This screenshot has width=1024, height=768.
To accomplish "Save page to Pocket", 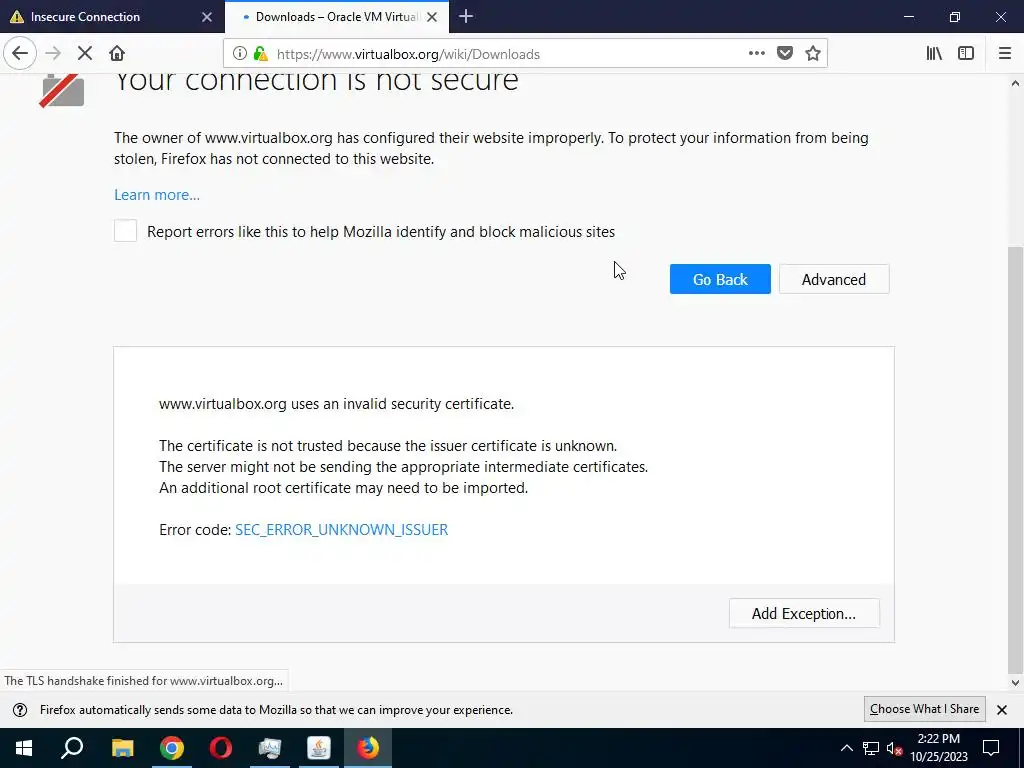I will [x=784, y=53].
